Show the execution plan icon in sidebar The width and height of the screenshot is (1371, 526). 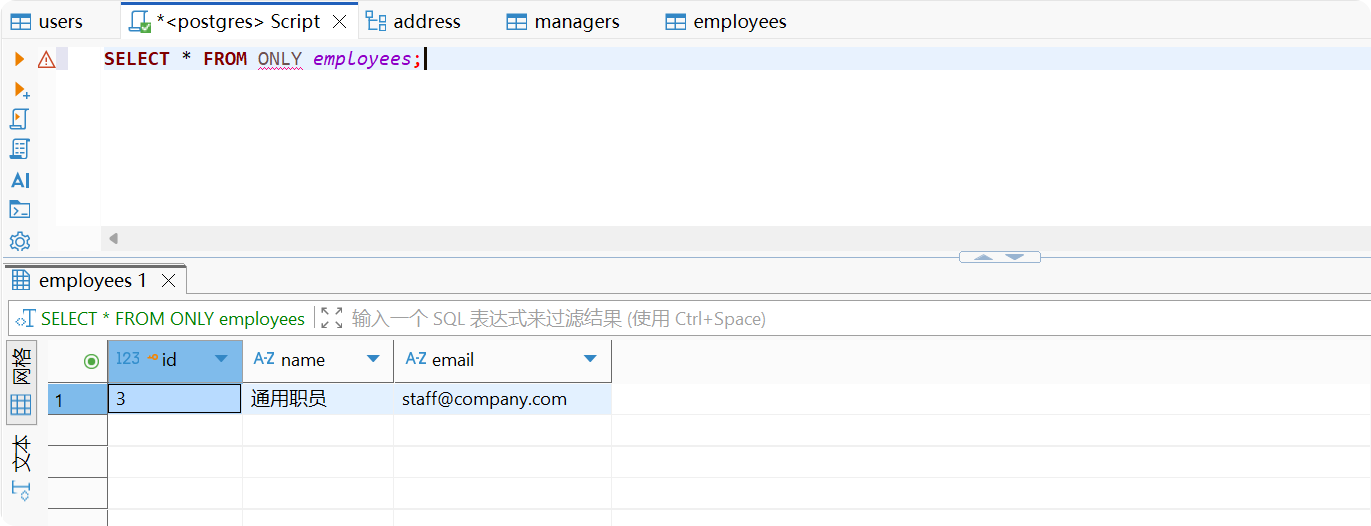[20, 149]
